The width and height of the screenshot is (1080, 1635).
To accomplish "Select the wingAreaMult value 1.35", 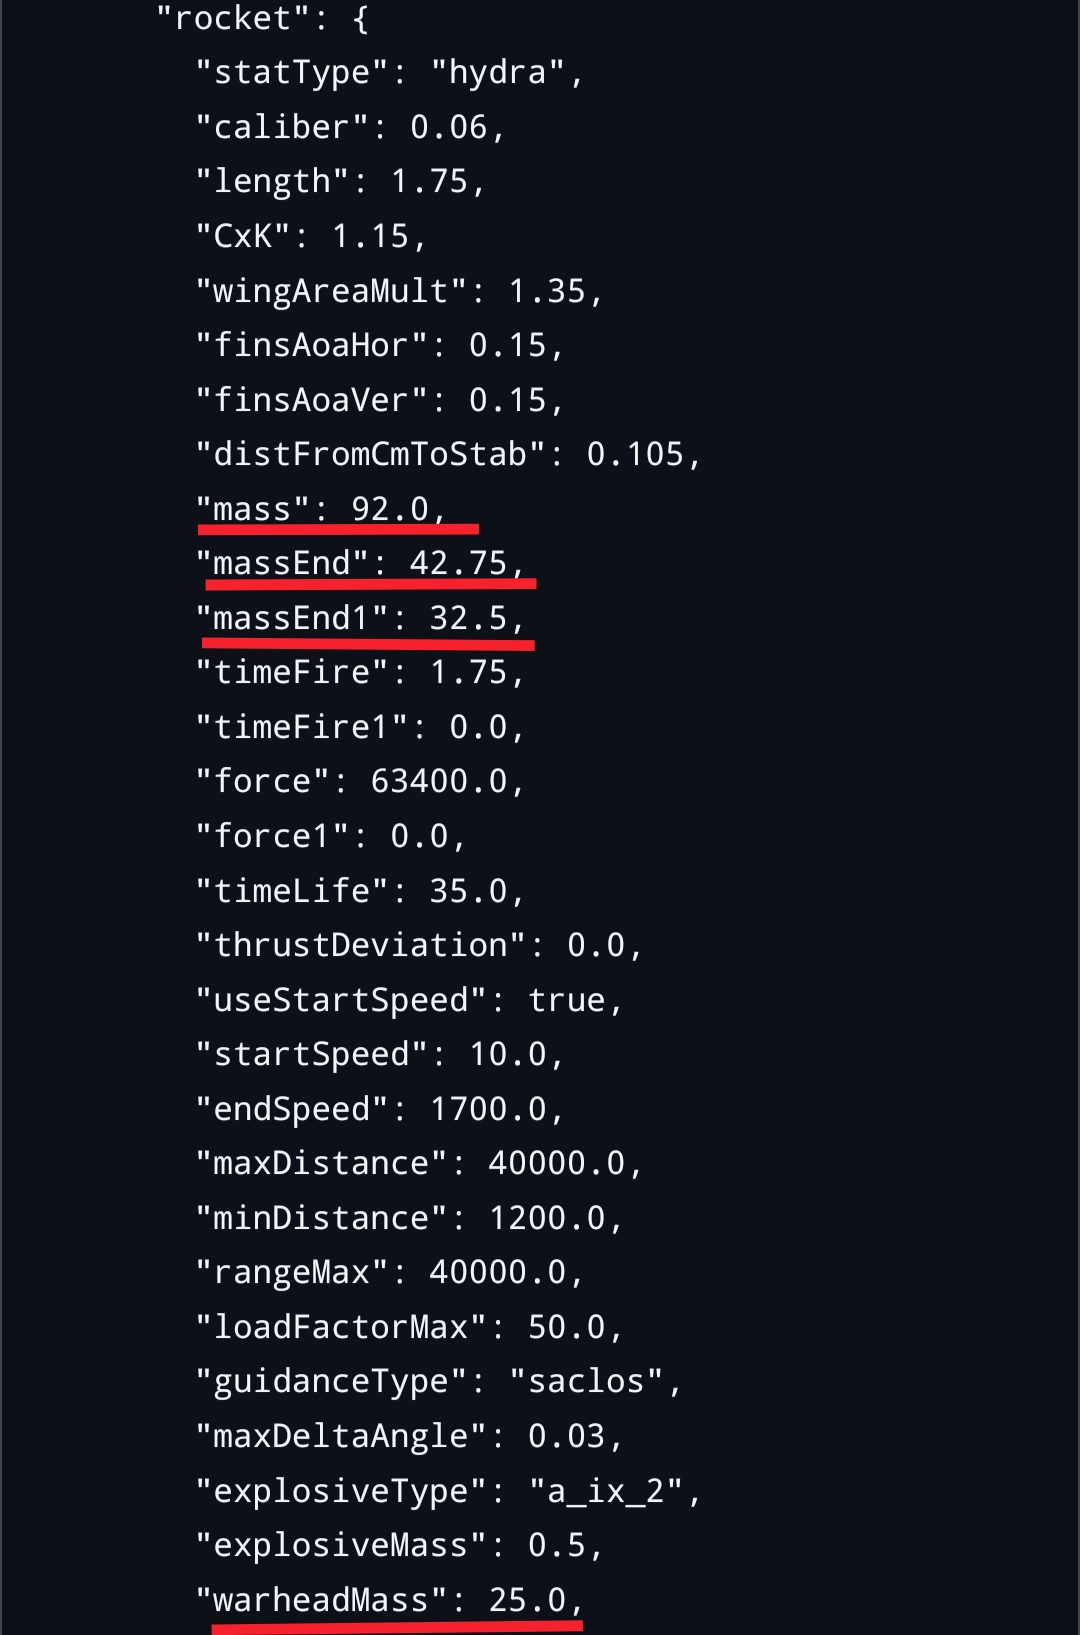I will pyautogui.click(x=547, y=292).
